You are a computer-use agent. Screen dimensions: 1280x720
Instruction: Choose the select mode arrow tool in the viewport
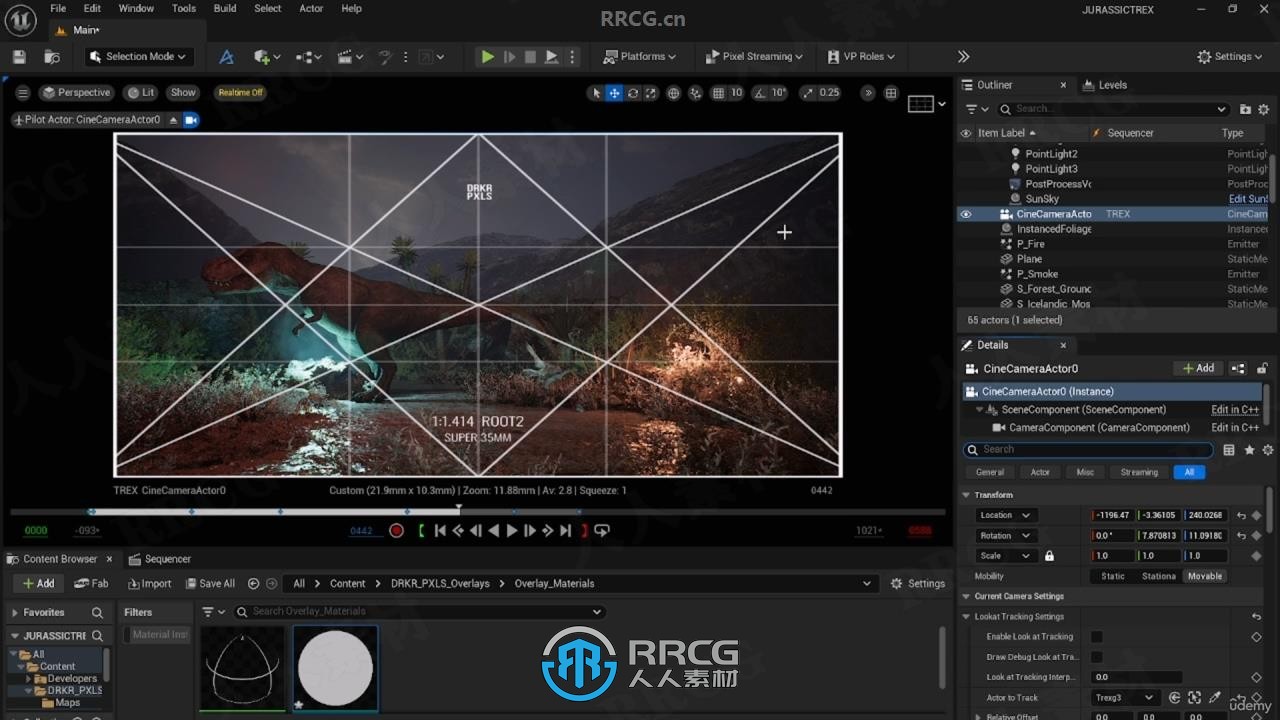[597, 93]
